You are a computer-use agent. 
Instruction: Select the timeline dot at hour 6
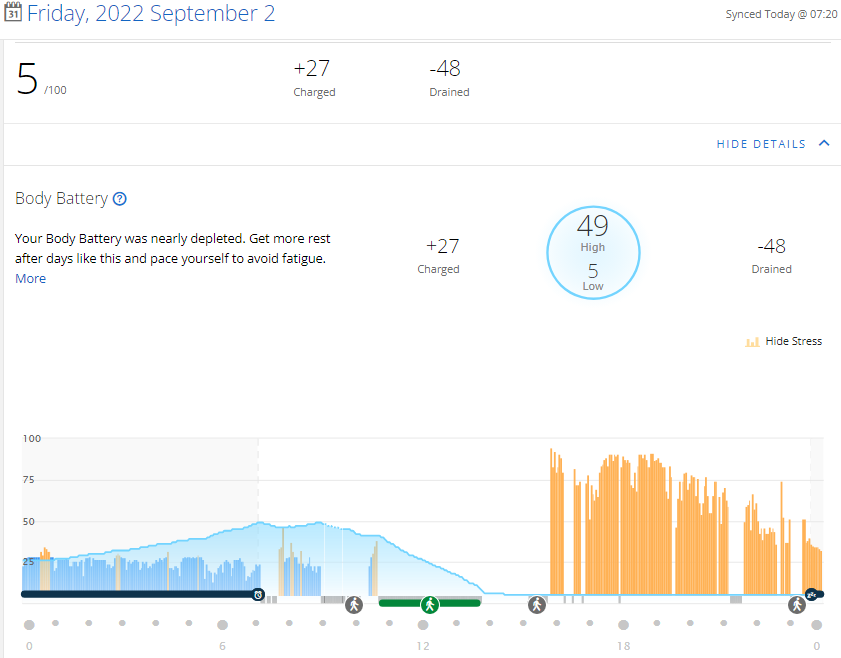(x=222, y=625)
